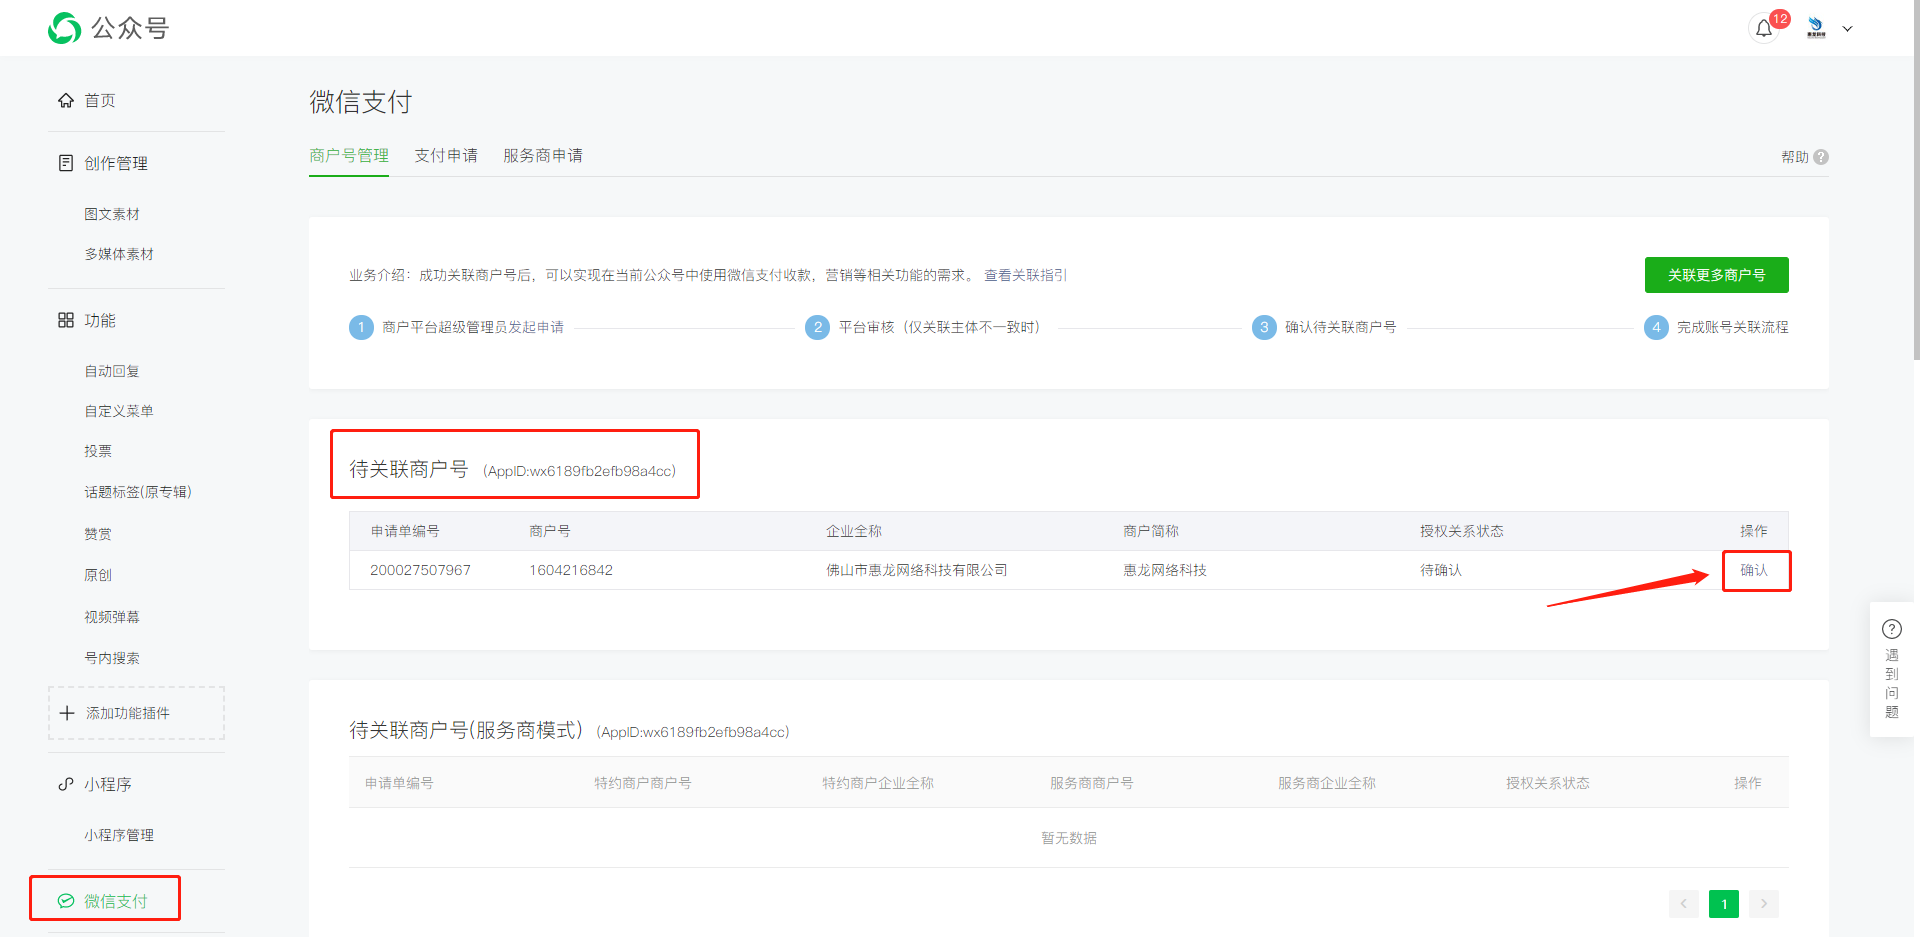Screen dimensions: 1920x937
Task: Click 授权关系状态 header in first table
Action: [x=1462, y=531]
